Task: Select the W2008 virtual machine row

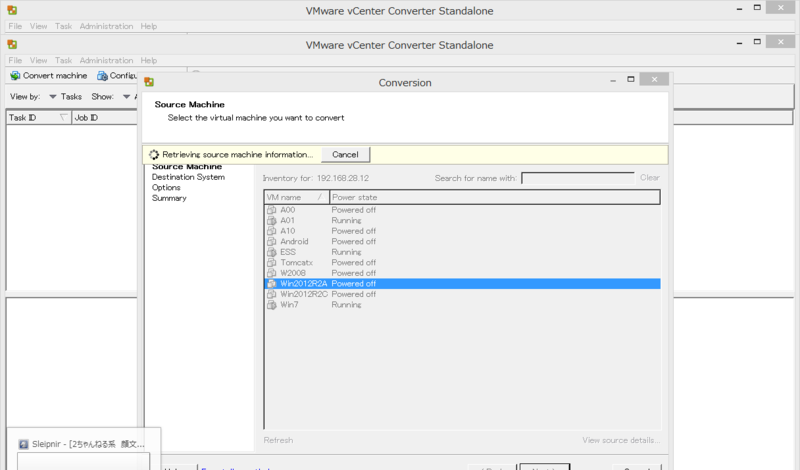Action: (462, 273)
